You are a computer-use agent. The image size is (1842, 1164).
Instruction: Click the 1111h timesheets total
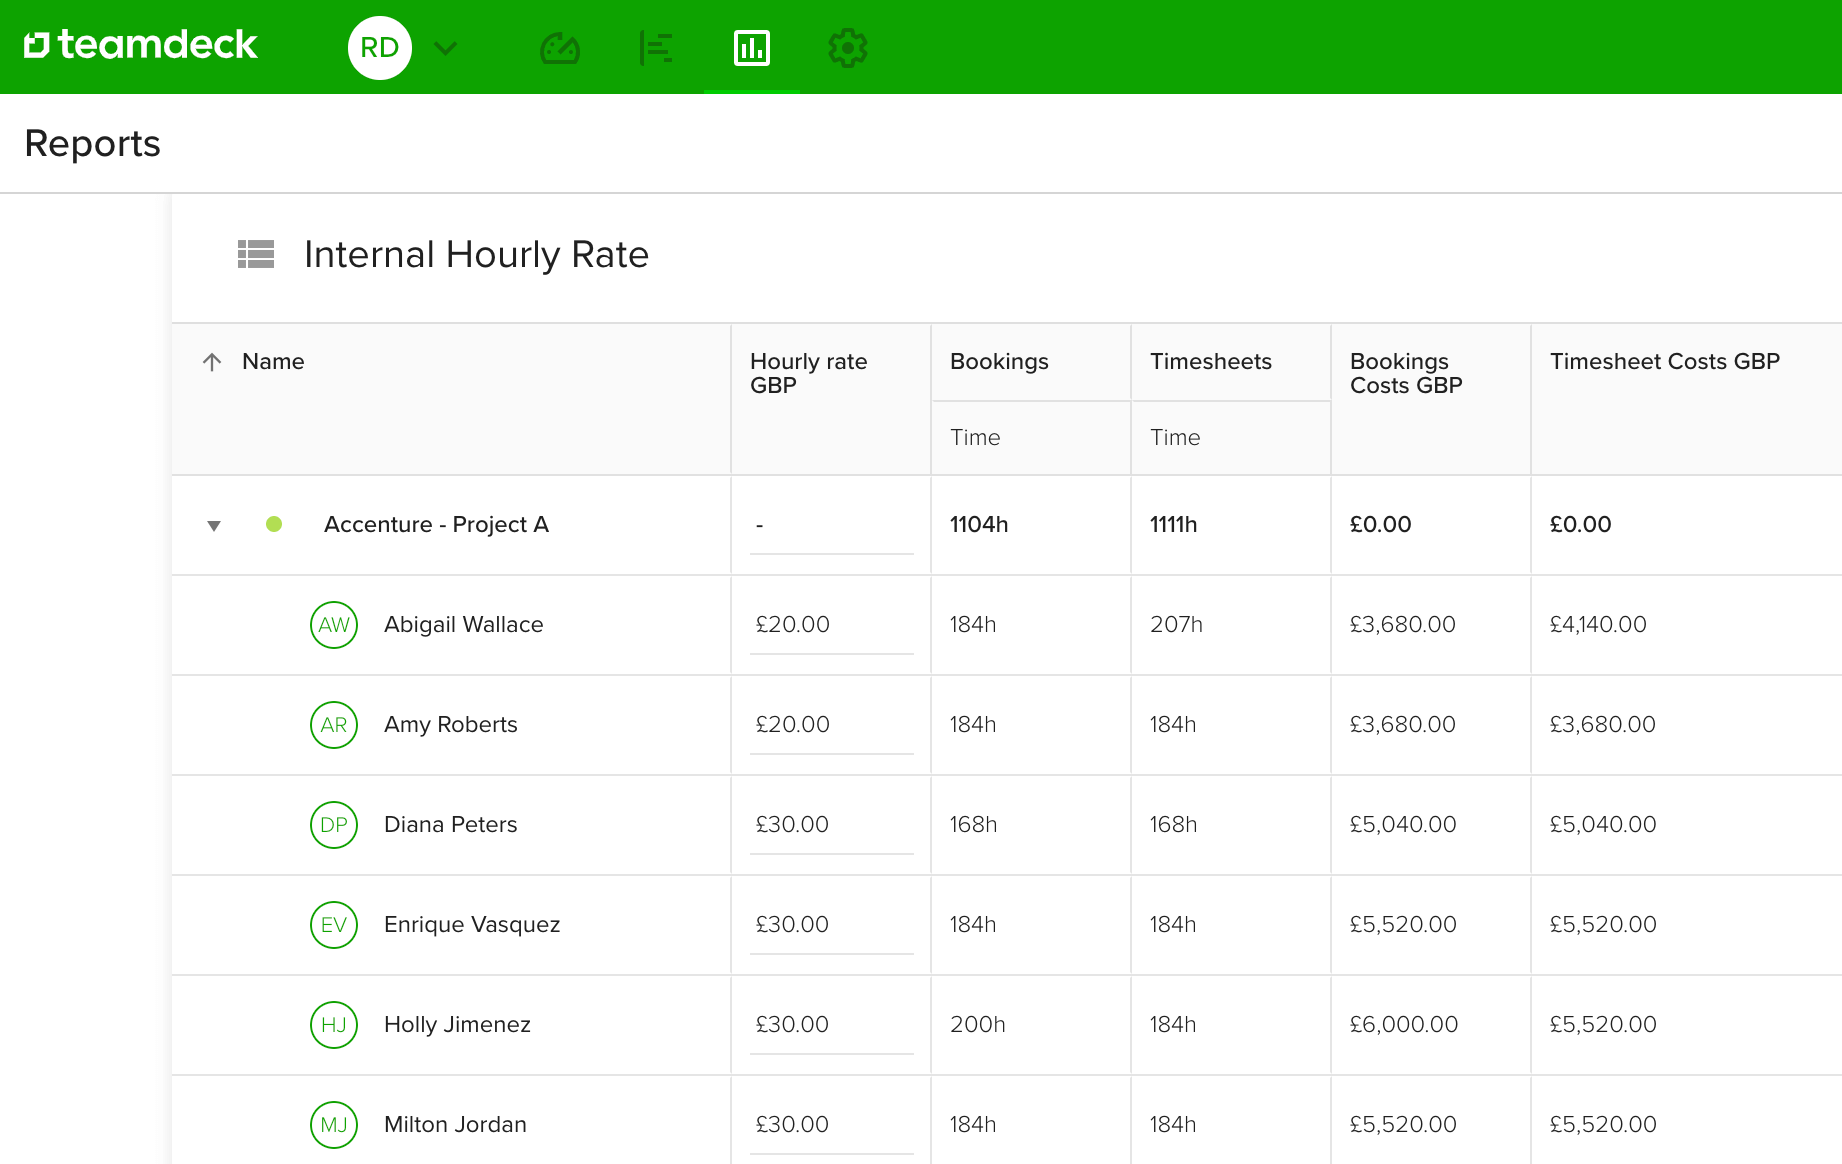[1173, 524]
